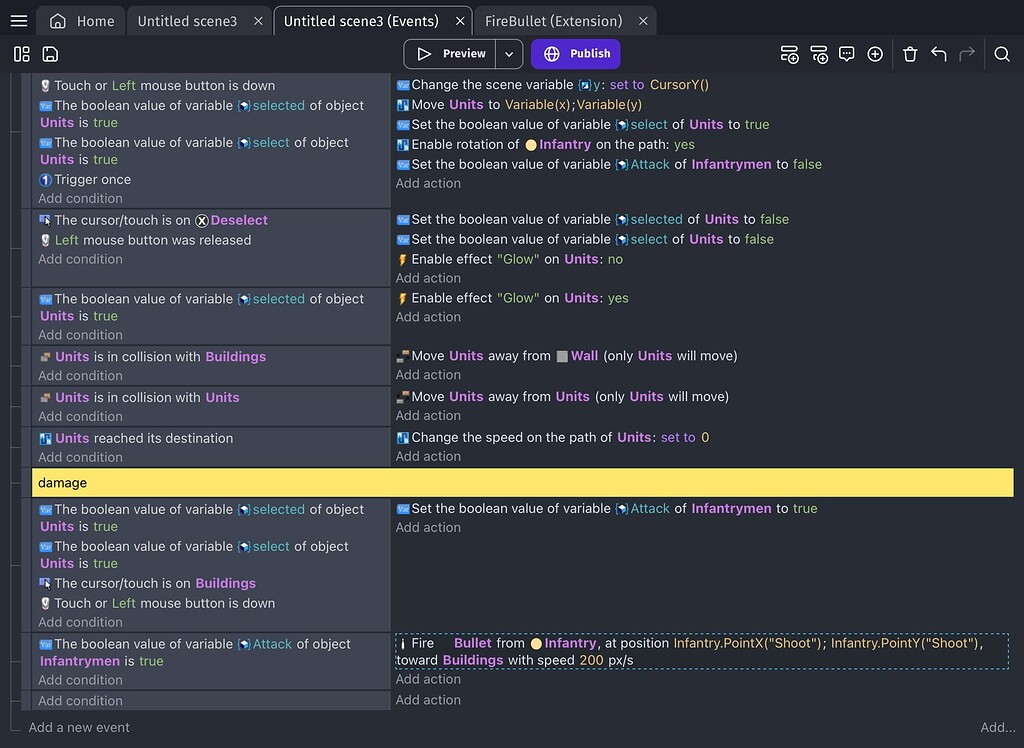The height and width of the screenshot is (748, 1024).
Task: Undo the last change
Action: tap(938, 54)
